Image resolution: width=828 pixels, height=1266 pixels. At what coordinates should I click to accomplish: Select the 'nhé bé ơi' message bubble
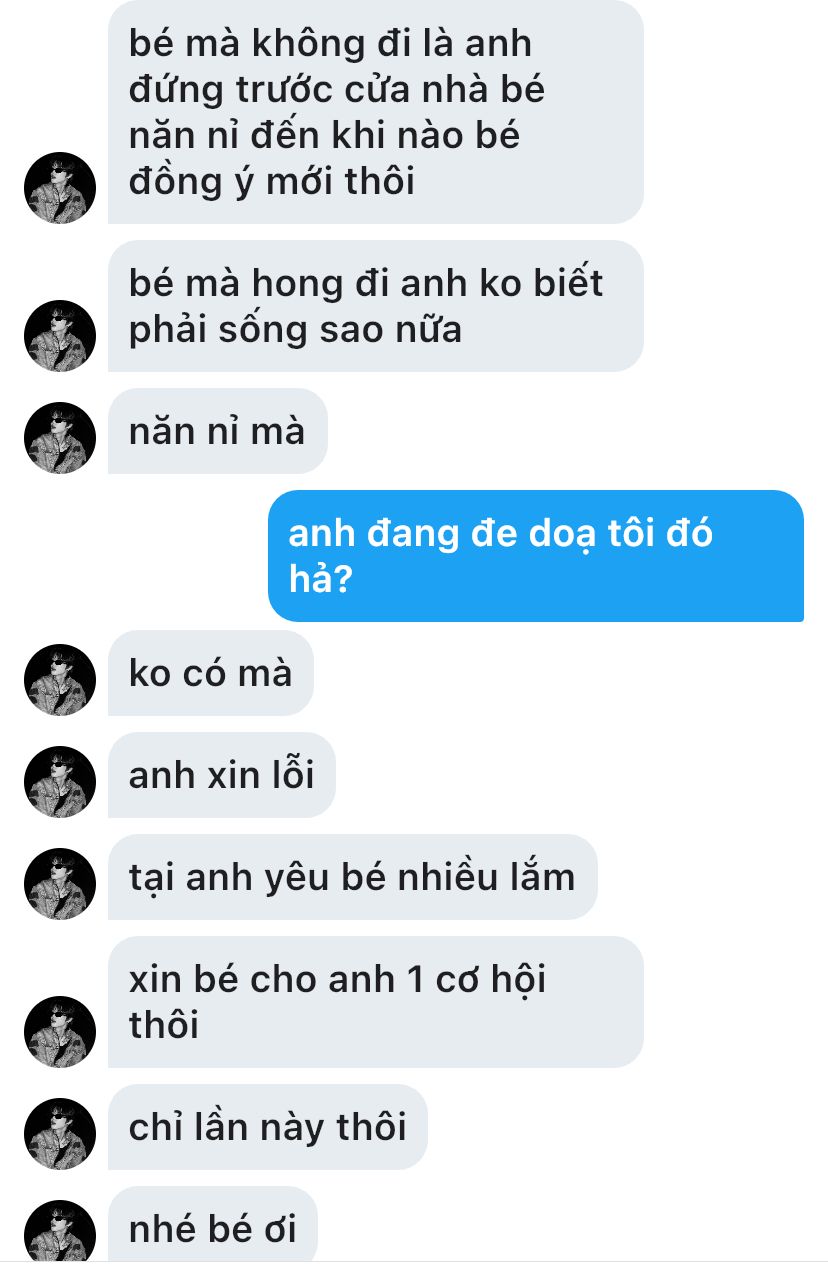click(212, 1224)
